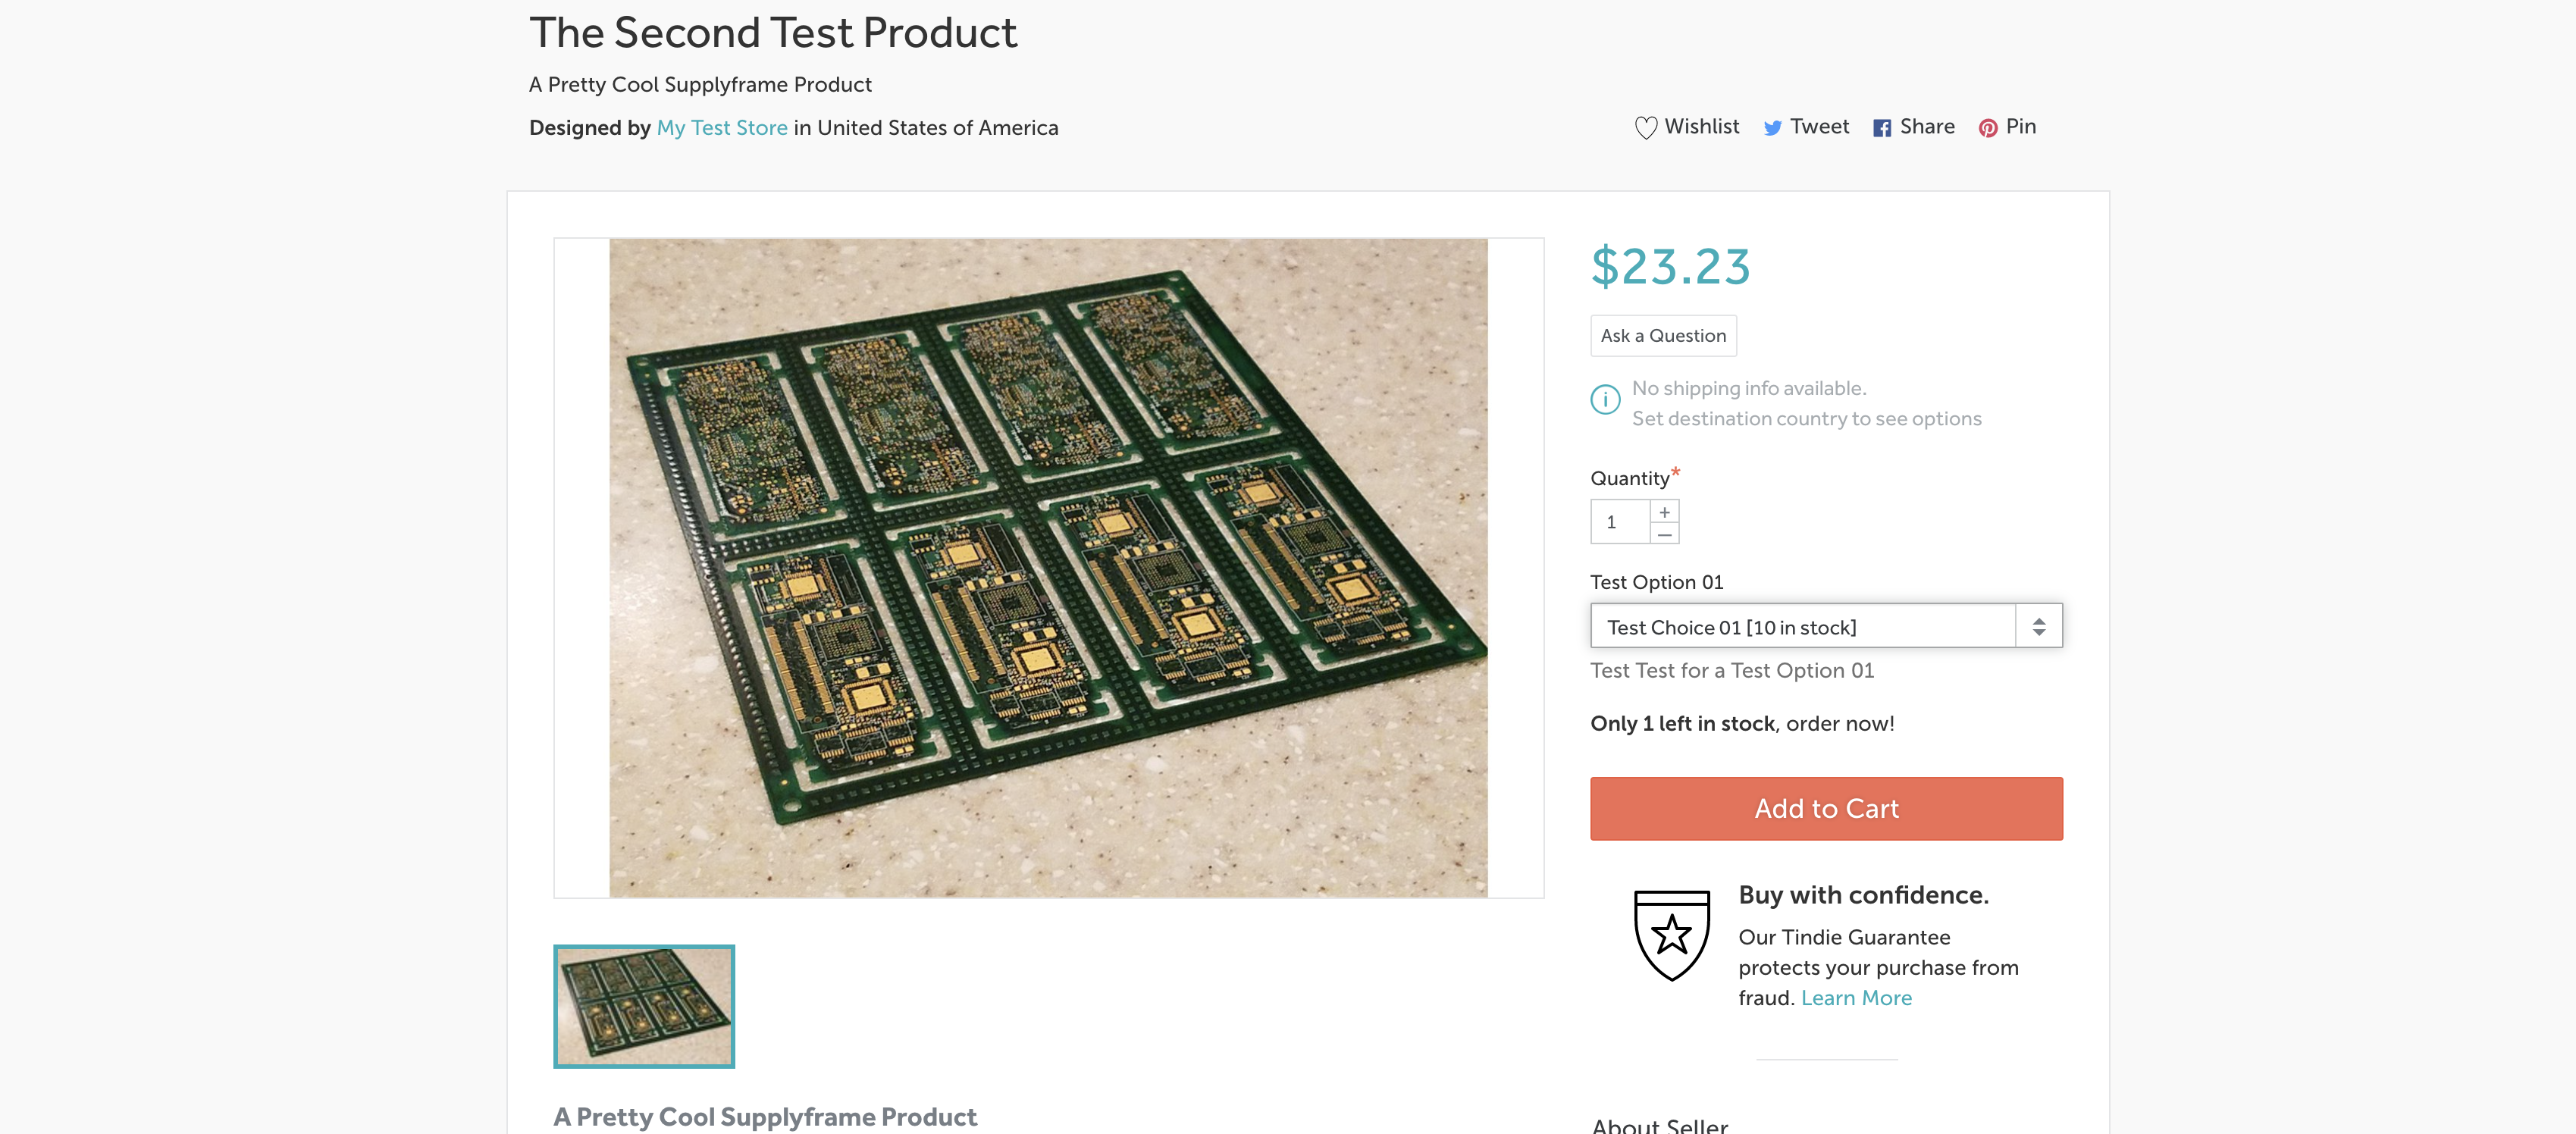
Task: Open the My Test Store link
Action: pyautogui.click(x=721, y=128)
